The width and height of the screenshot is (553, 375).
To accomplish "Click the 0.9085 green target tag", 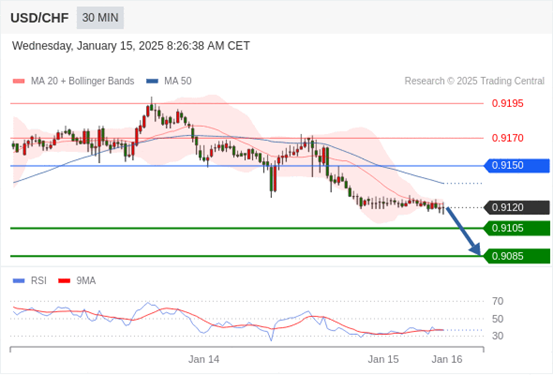I will tap(517, 256).
